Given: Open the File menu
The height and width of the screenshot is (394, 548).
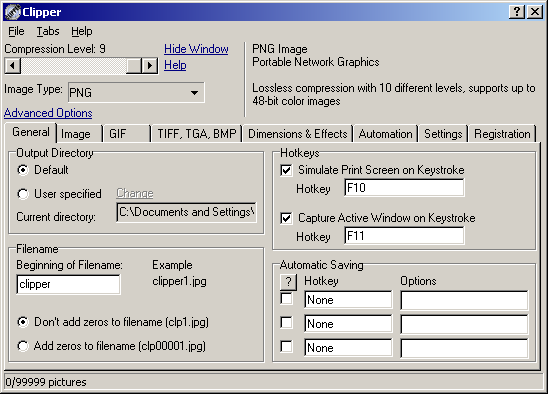Looking at the screenshot, I should pyautogui.click(x=16, y=31).
